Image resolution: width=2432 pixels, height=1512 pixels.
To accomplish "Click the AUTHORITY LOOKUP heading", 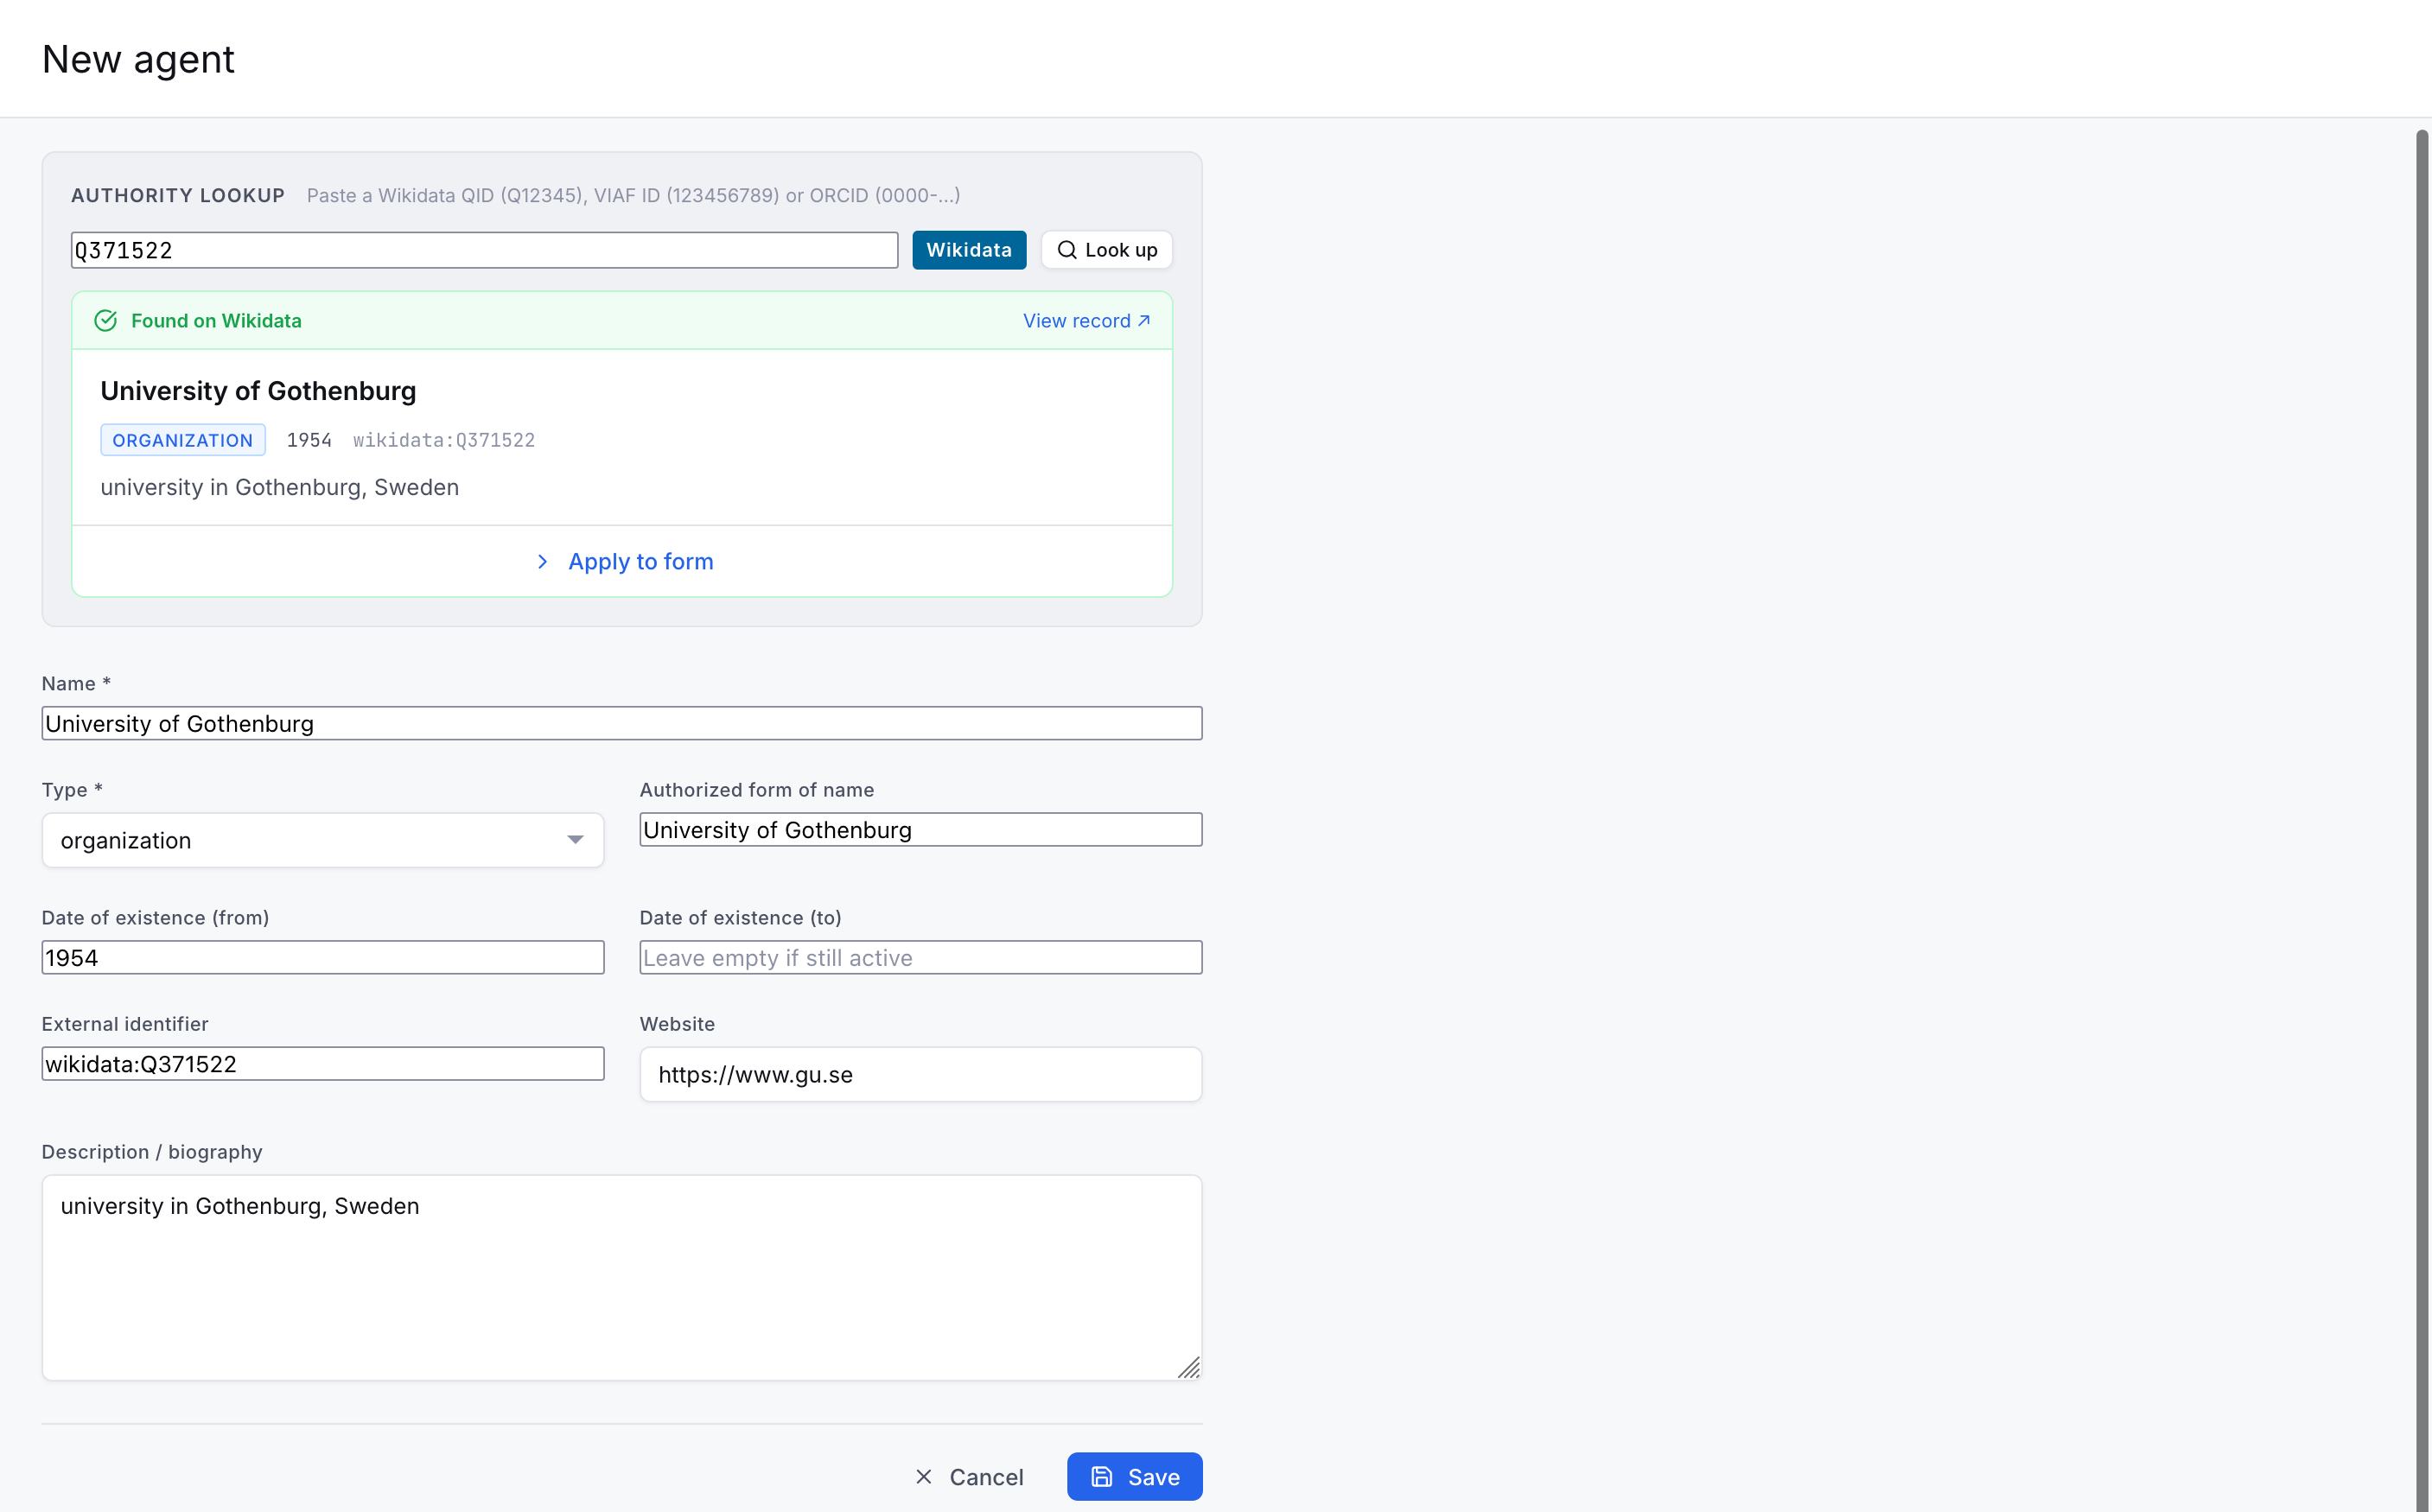I will click(x=178, y=195).
